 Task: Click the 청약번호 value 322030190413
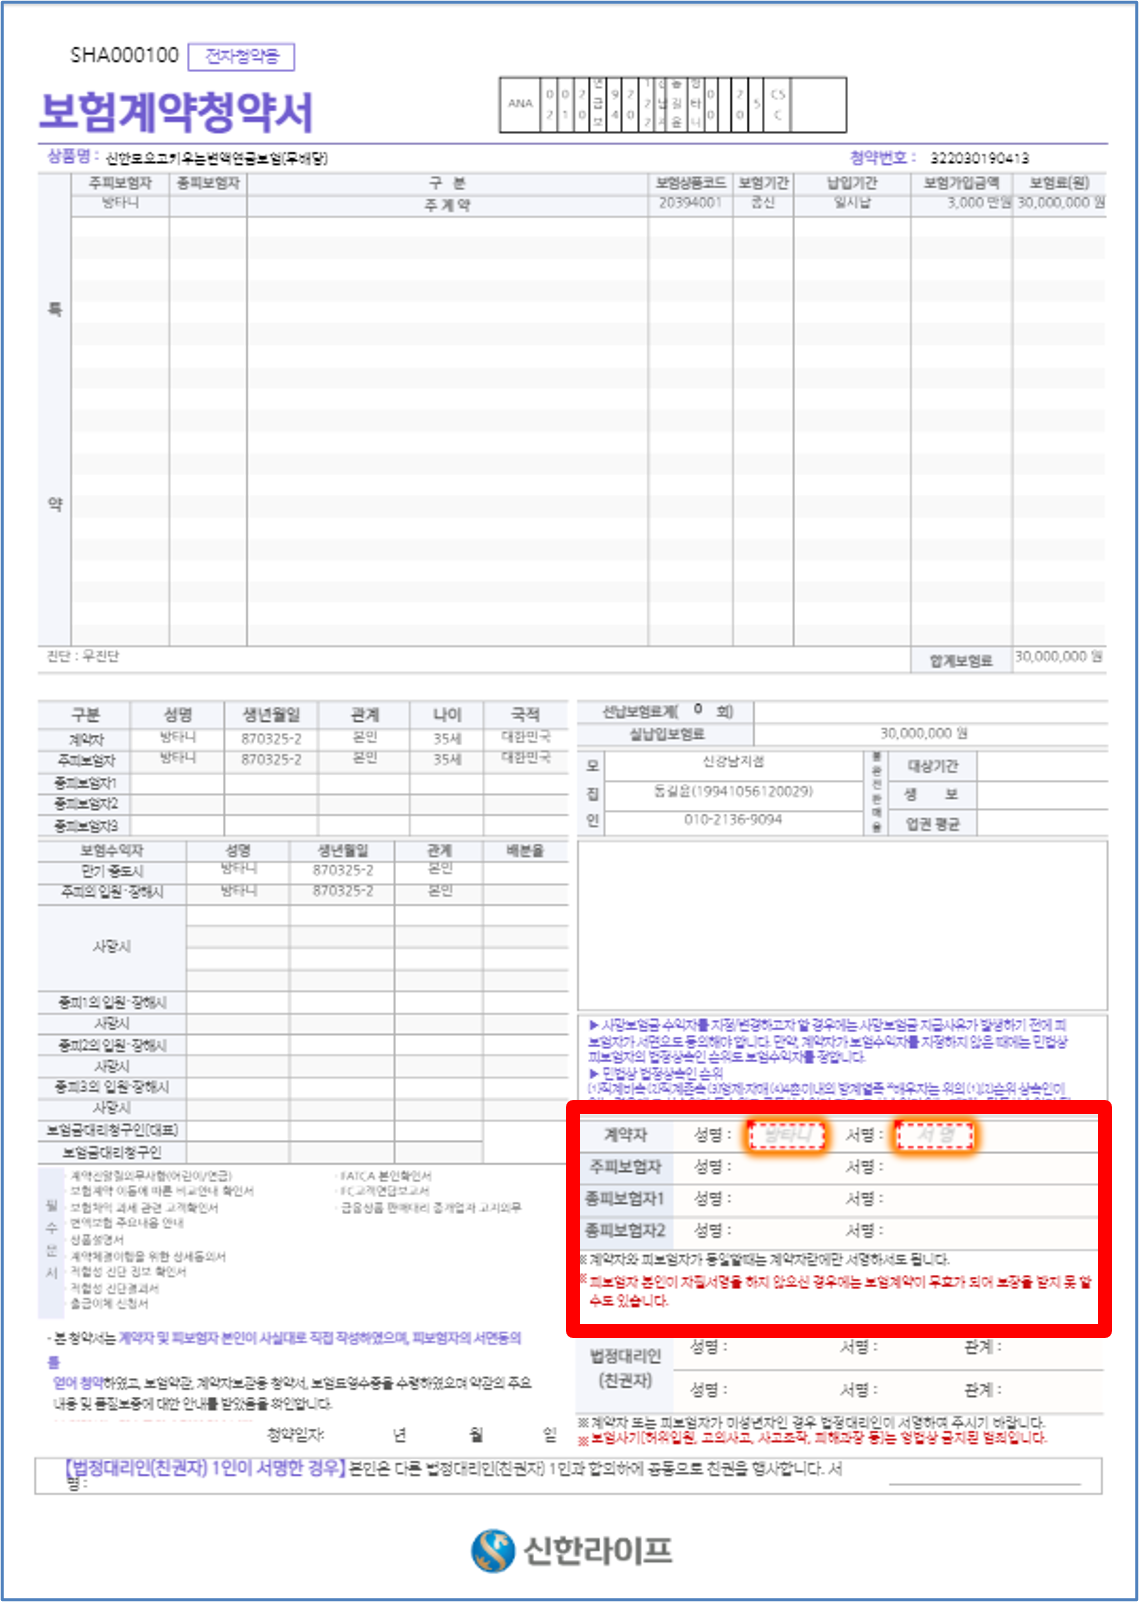[x=979, y=158]
